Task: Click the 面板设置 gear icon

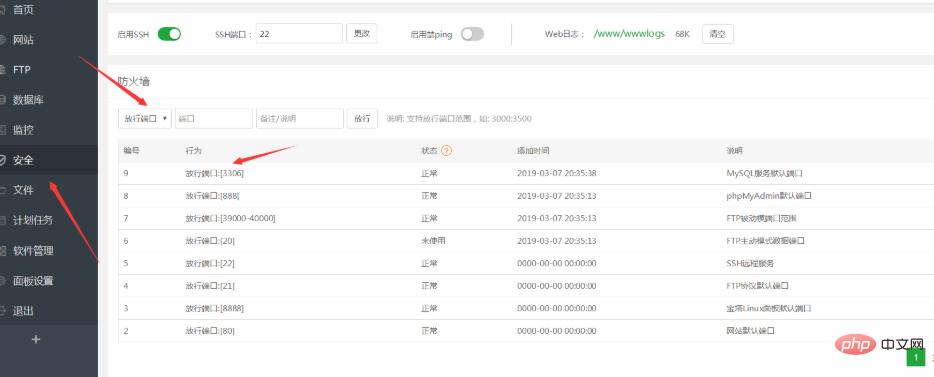Action: 2,280
